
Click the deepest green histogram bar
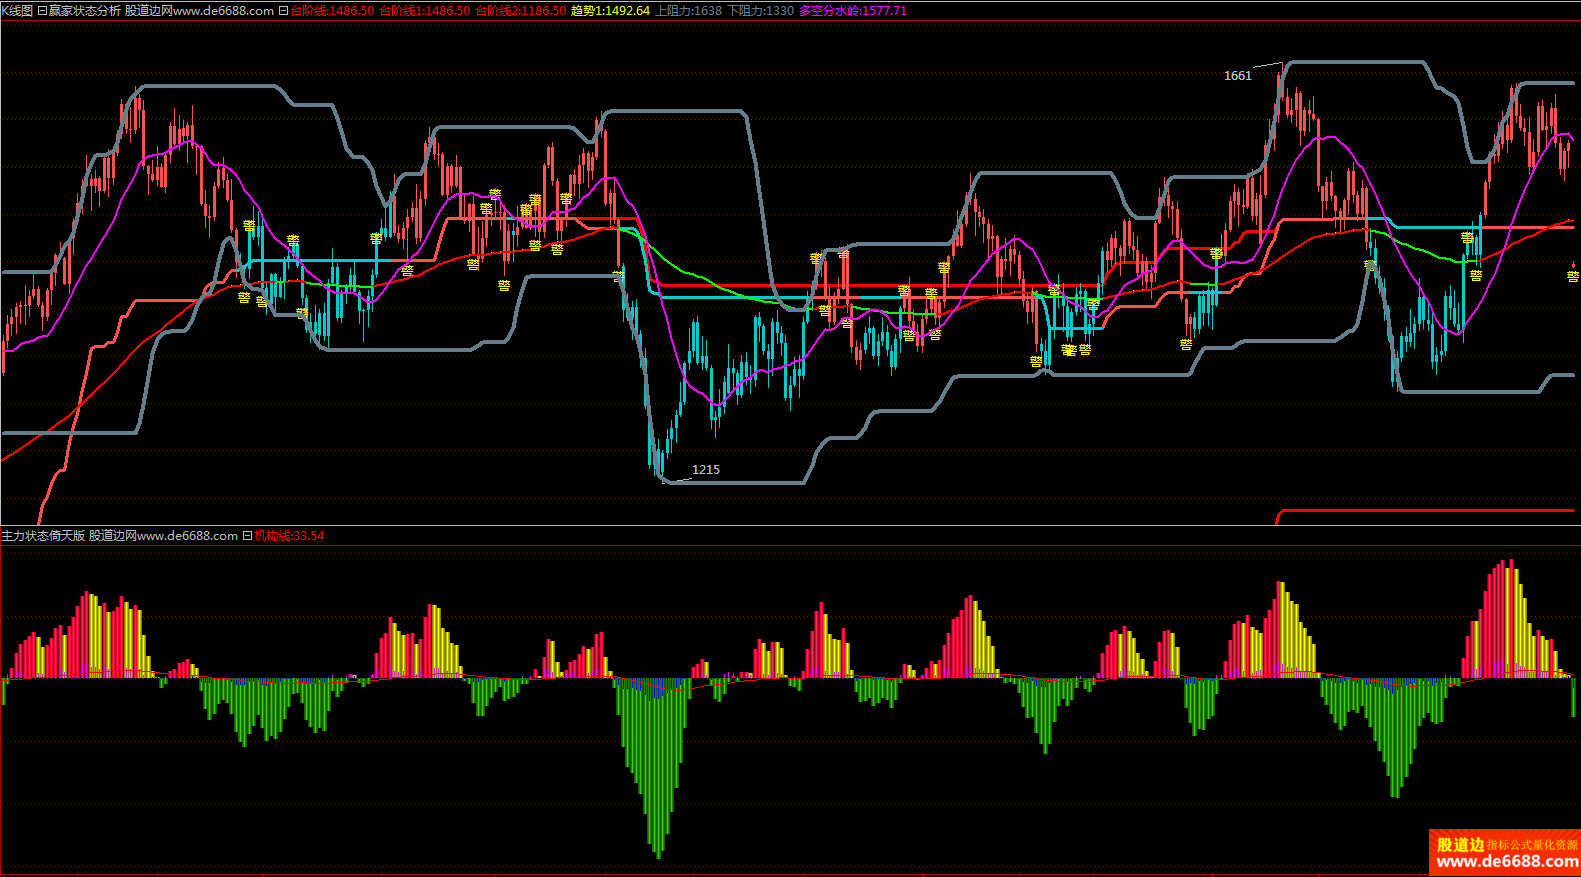click(657, 850)
